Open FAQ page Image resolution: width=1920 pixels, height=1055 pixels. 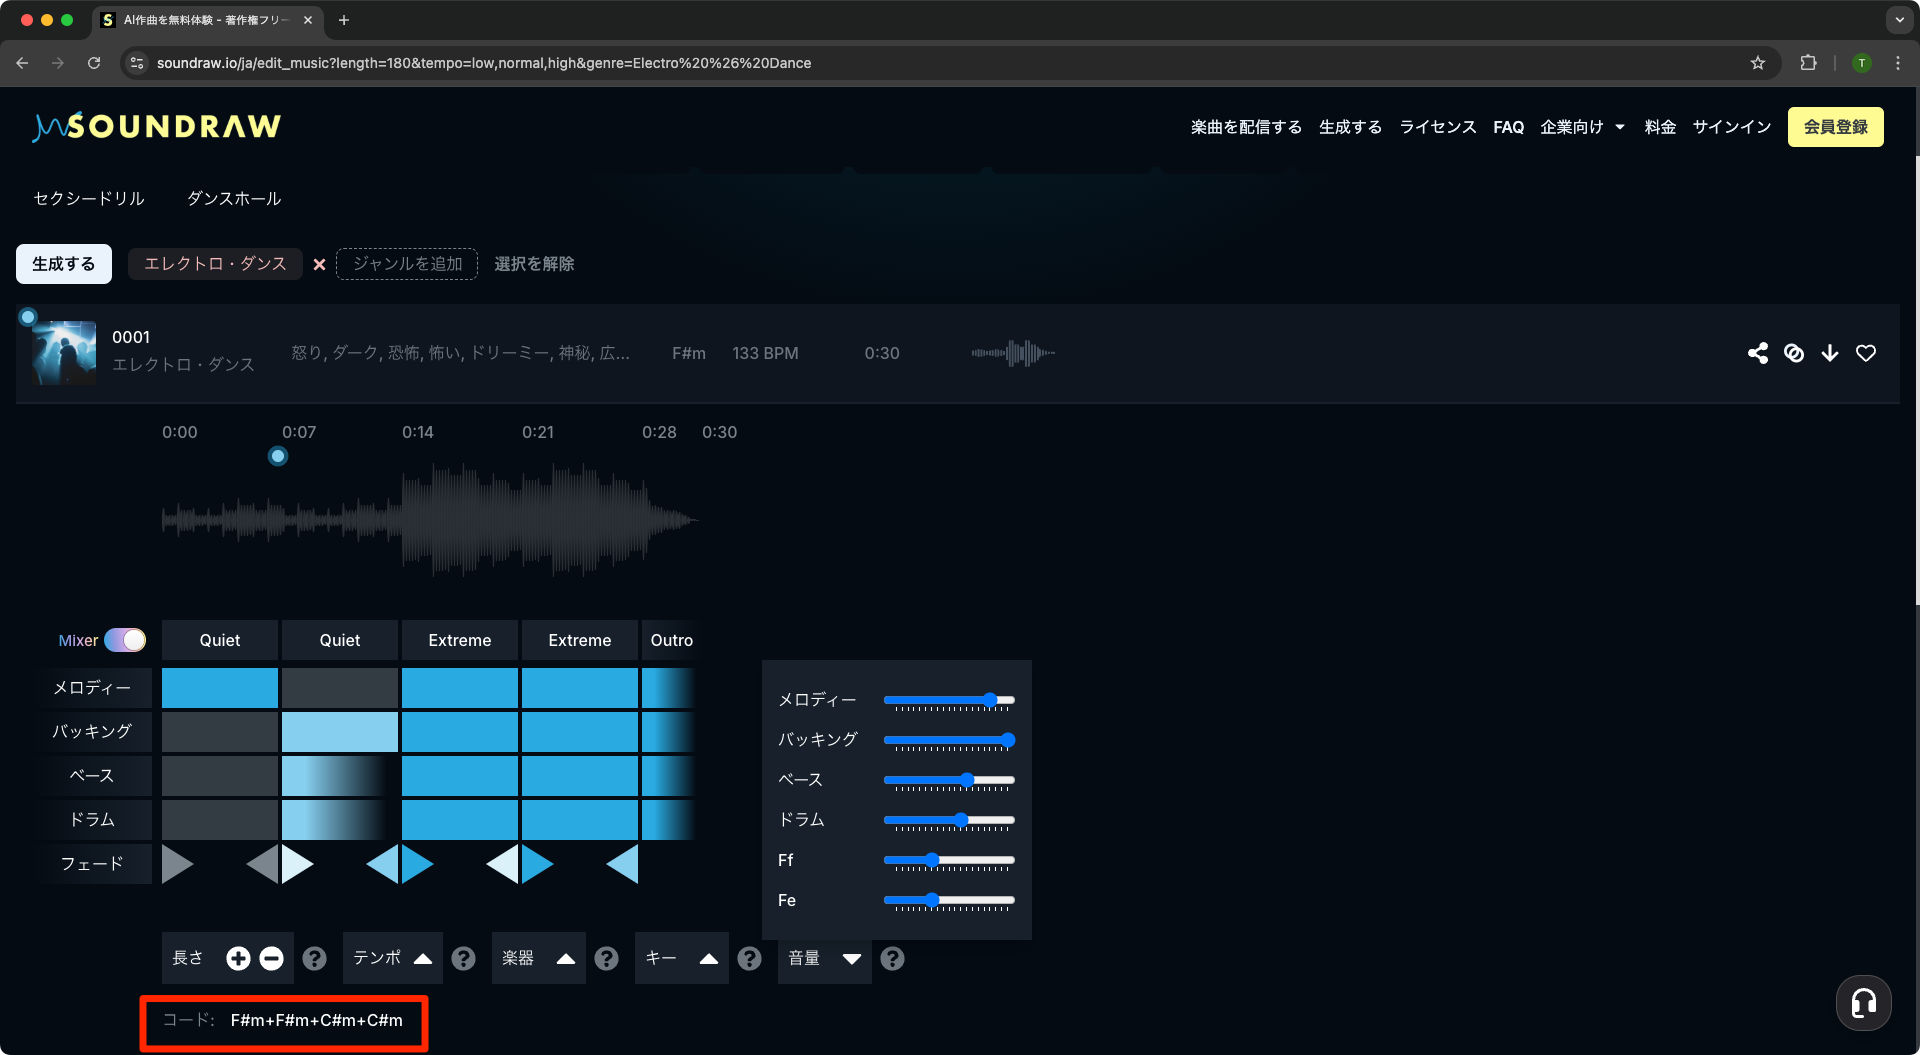[x=1508, y=127]
